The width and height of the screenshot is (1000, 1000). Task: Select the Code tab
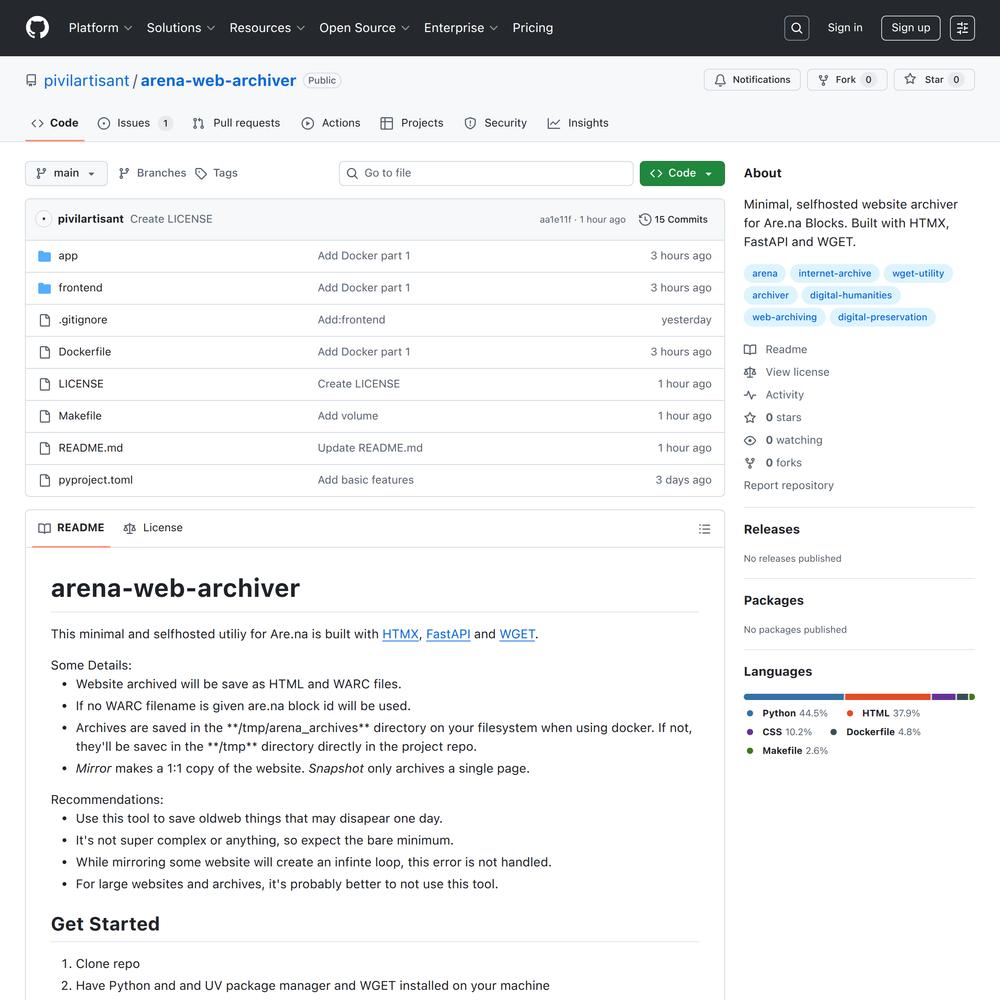click(55, 123)
